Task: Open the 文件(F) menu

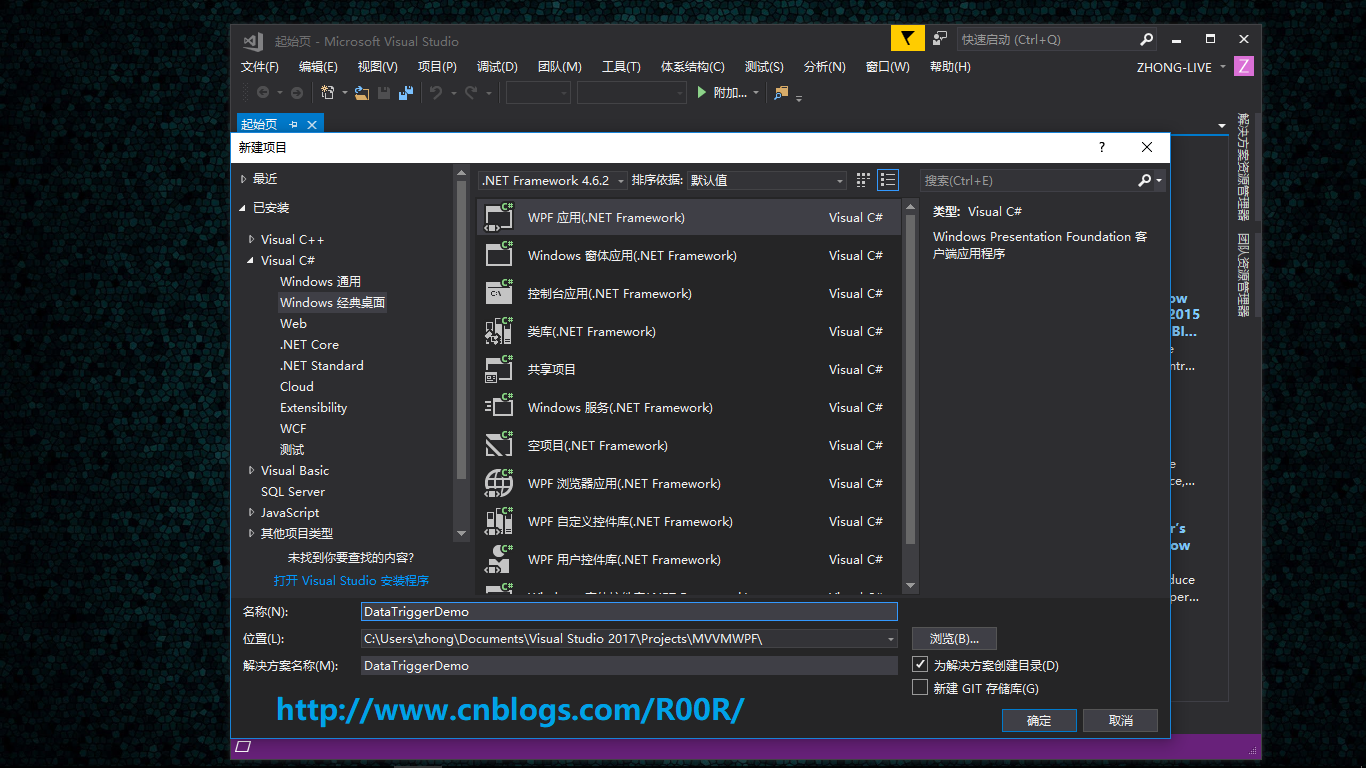Action: pos(260,67)
